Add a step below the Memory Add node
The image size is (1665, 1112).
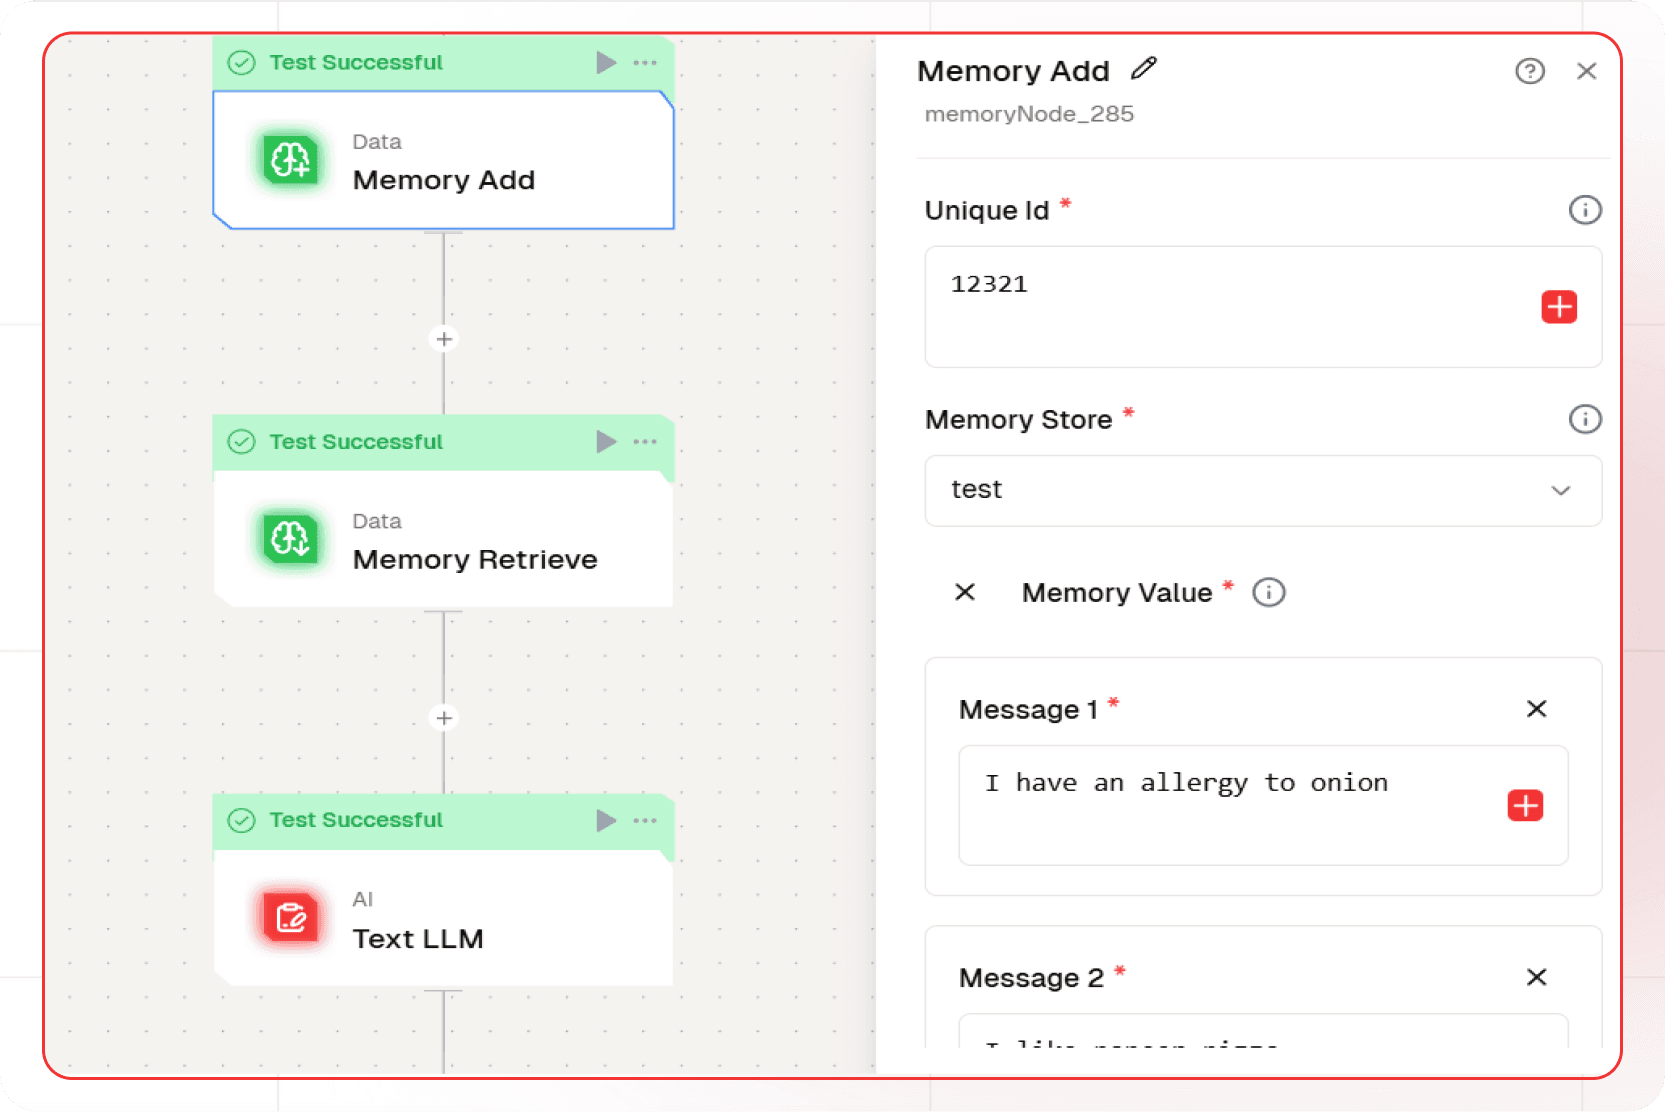point(444,339)
